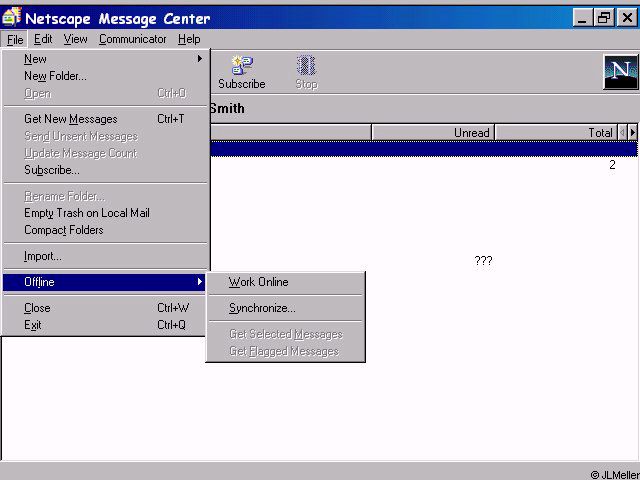Click the Subscribe toolbar icon
Viewport: 640px width, 480px height.
coord(242,72)
